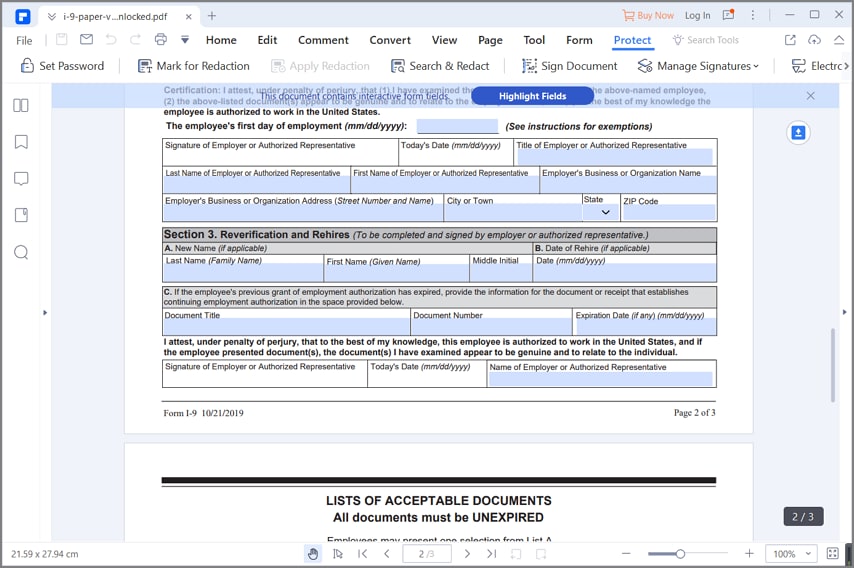Screen dimensions: 854x568
Task: Click the Email envelope icon
Action: [x=86, y=39]
